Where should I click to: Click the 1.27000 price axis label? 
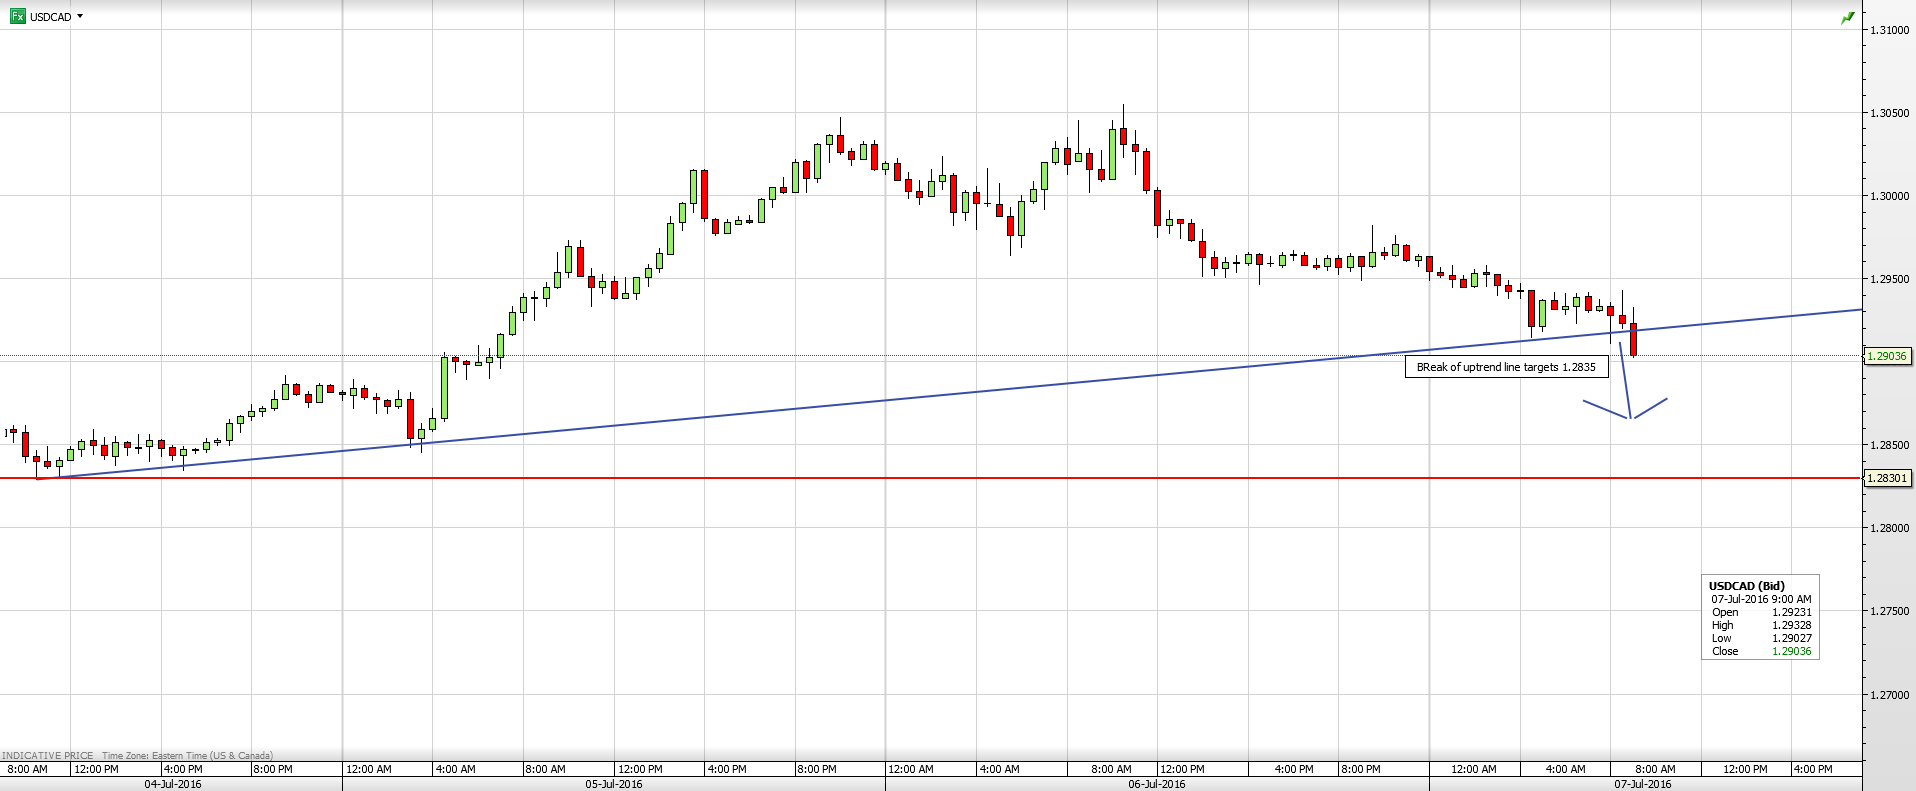[x=1889, y=695]
